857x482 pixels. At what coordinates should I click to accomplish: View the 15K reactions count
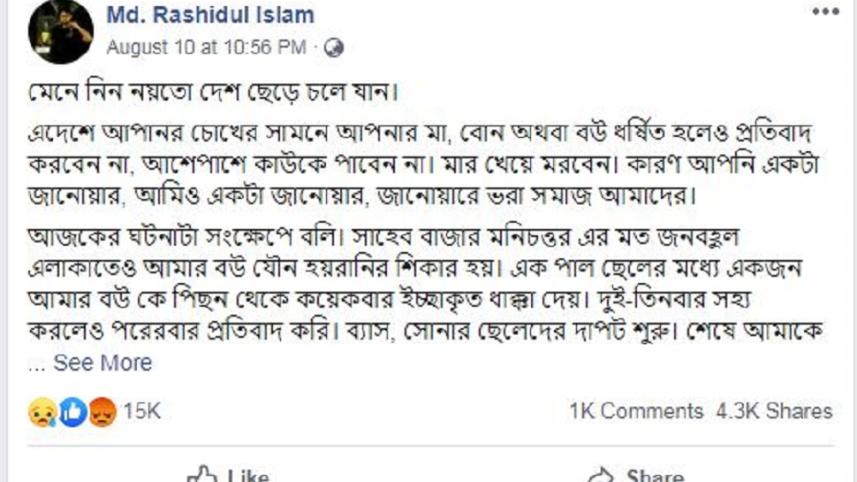pos(142,411)
